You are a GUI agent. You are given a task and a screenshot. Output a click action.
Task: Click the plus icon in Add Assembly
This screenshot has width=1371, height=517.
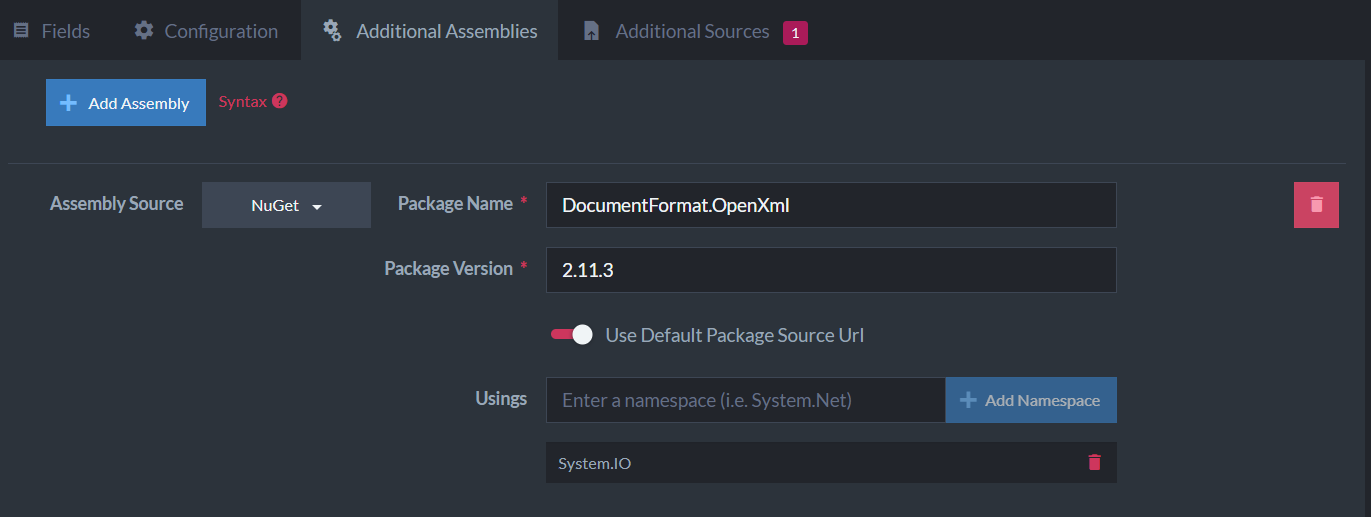click(68, 103)
